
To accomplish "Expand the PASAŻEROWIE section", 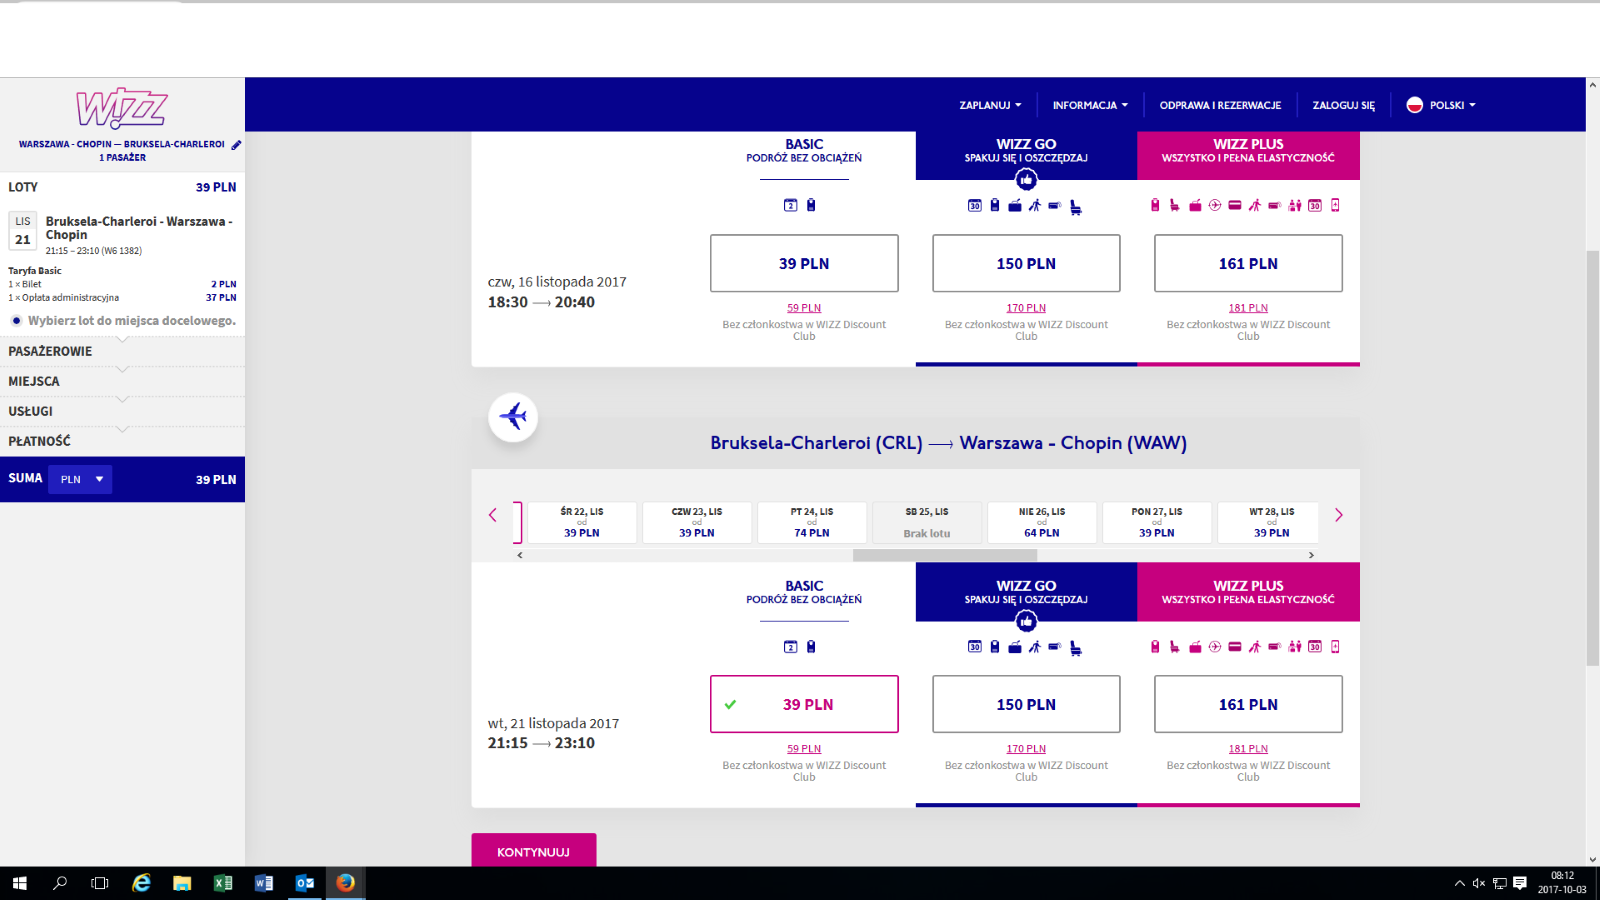I will pos(122,351).
